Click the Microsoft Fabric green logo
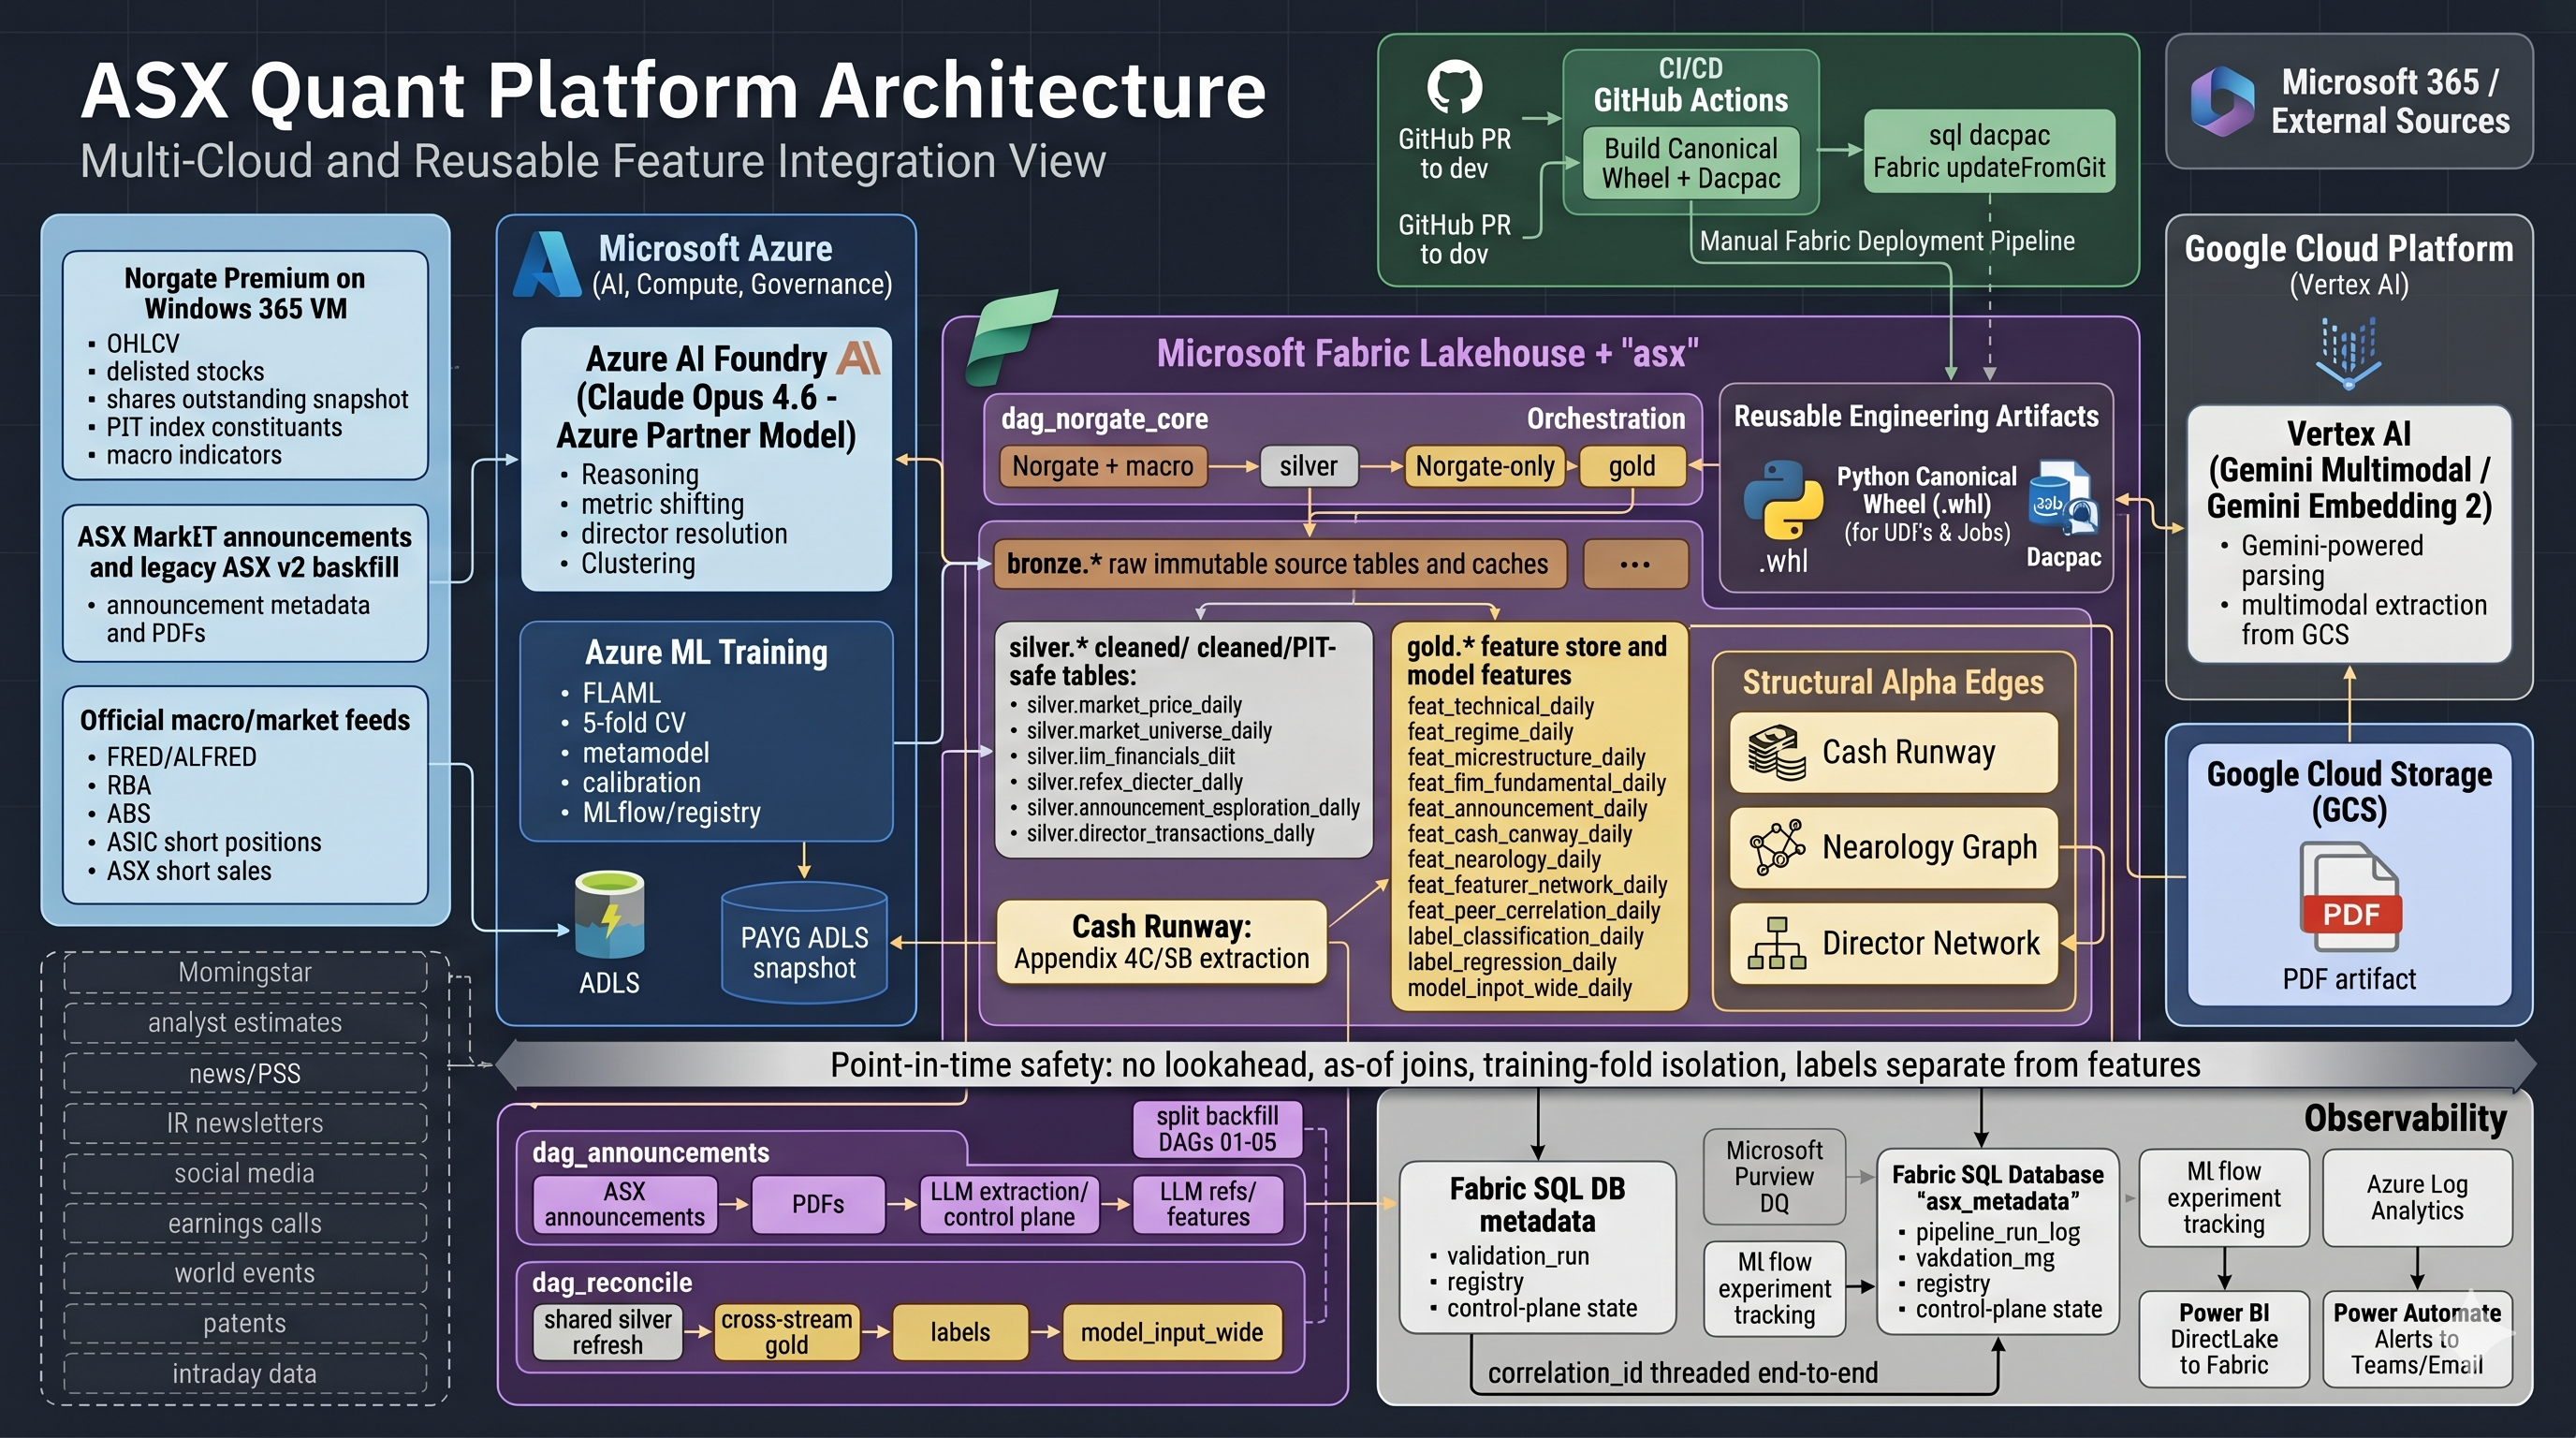Screen dimensions: 2576x1438 pyautogui.click(x=1010, y=336)
